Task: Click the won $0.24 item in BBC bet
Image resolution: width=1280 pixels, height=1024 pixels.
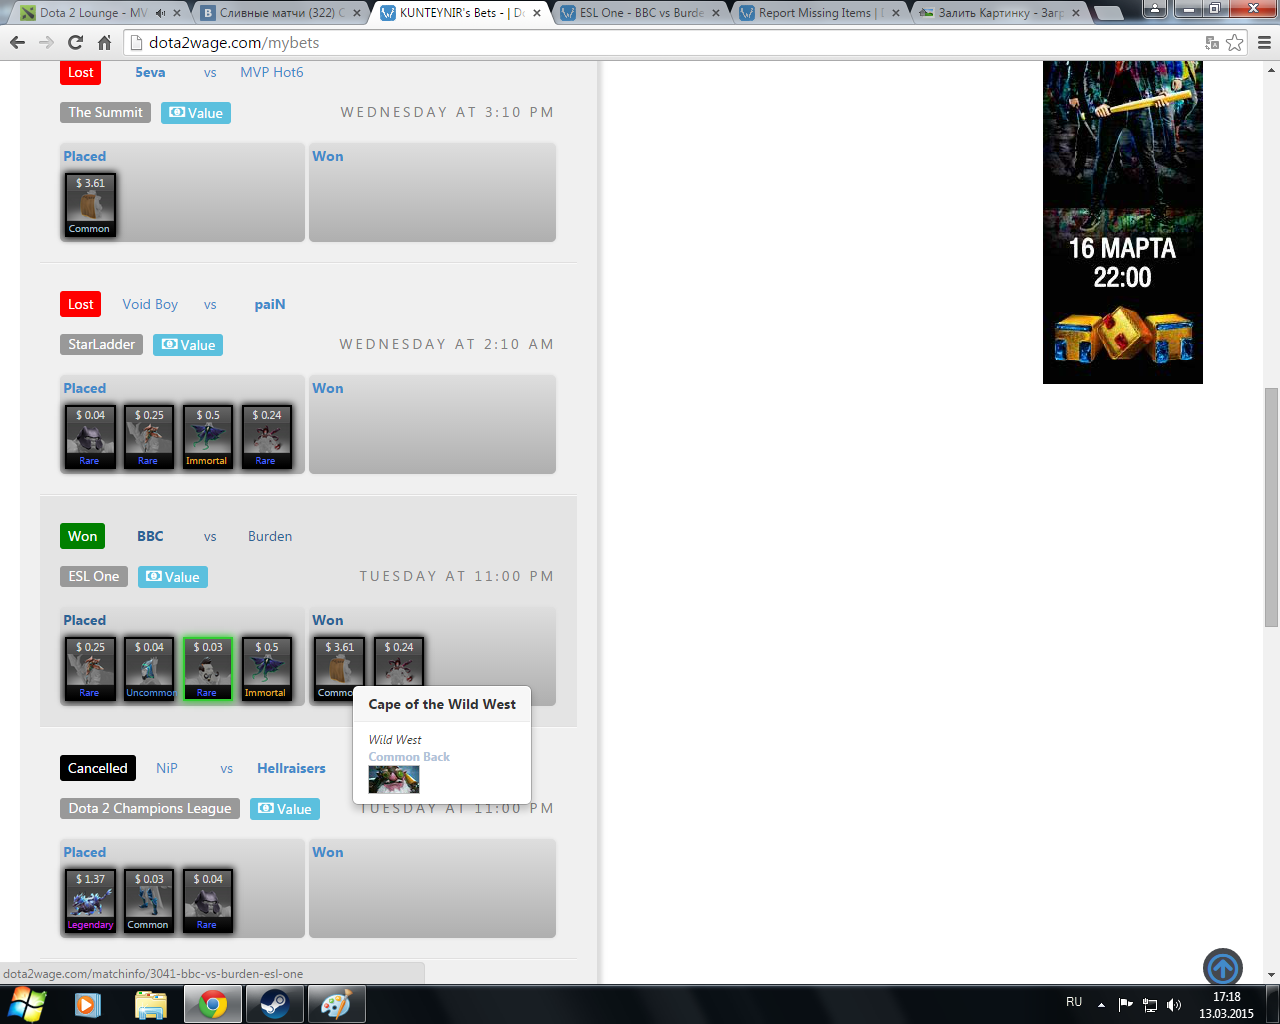Action: tap(398, 662)
